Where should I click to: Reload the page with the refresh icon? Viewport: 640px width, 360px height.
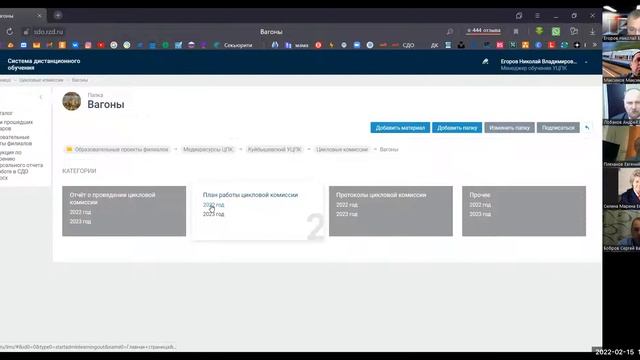tap(9, 31)
